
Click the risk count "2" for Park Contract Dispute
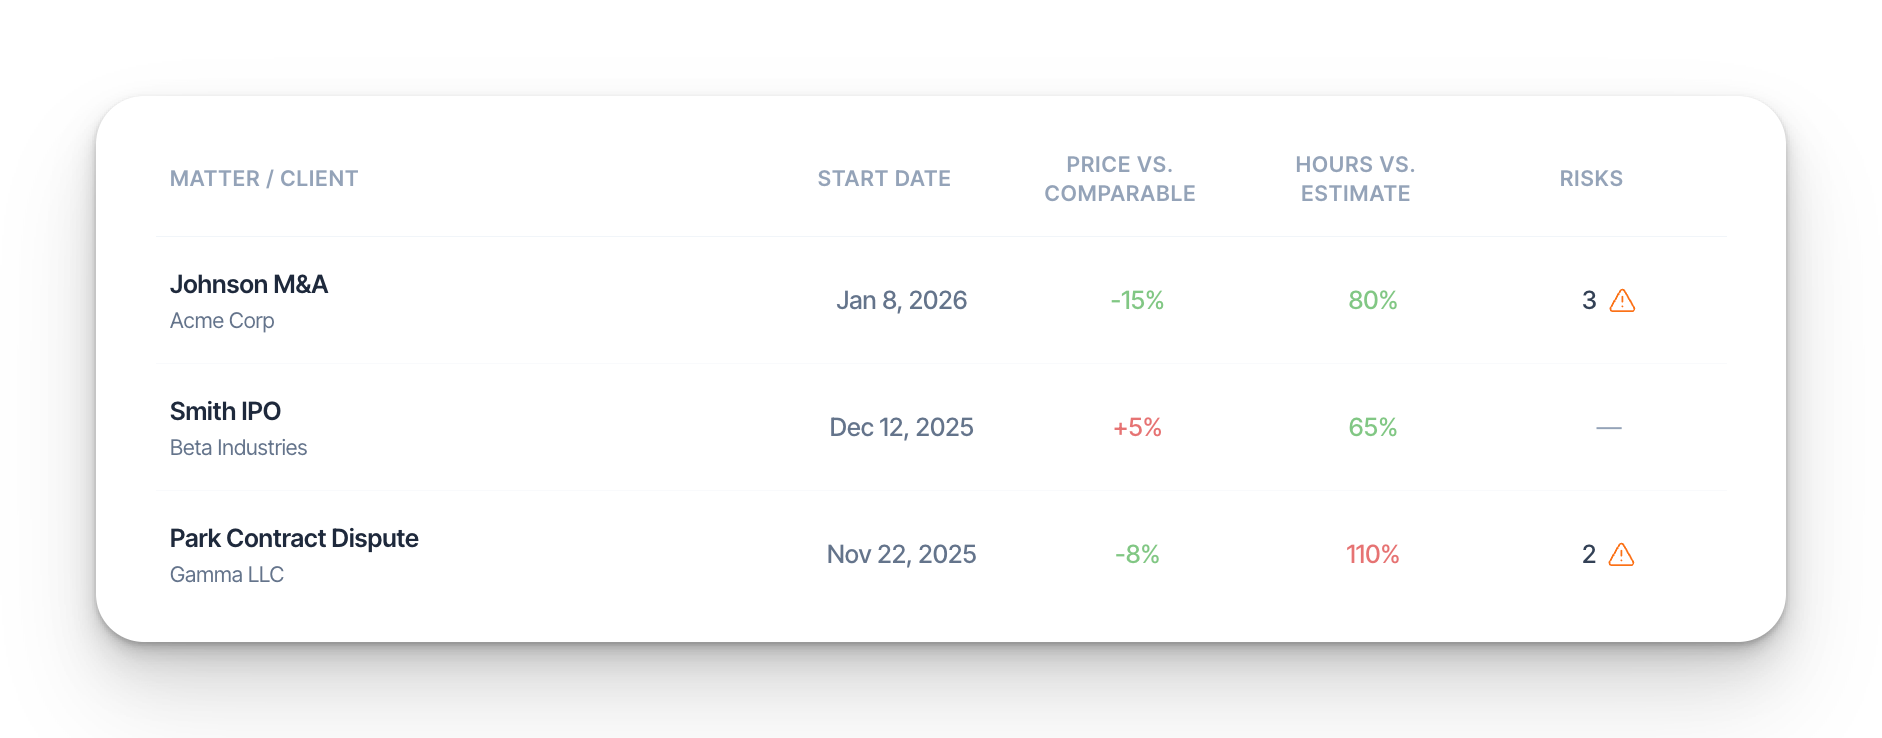[x=1588, y=554]
